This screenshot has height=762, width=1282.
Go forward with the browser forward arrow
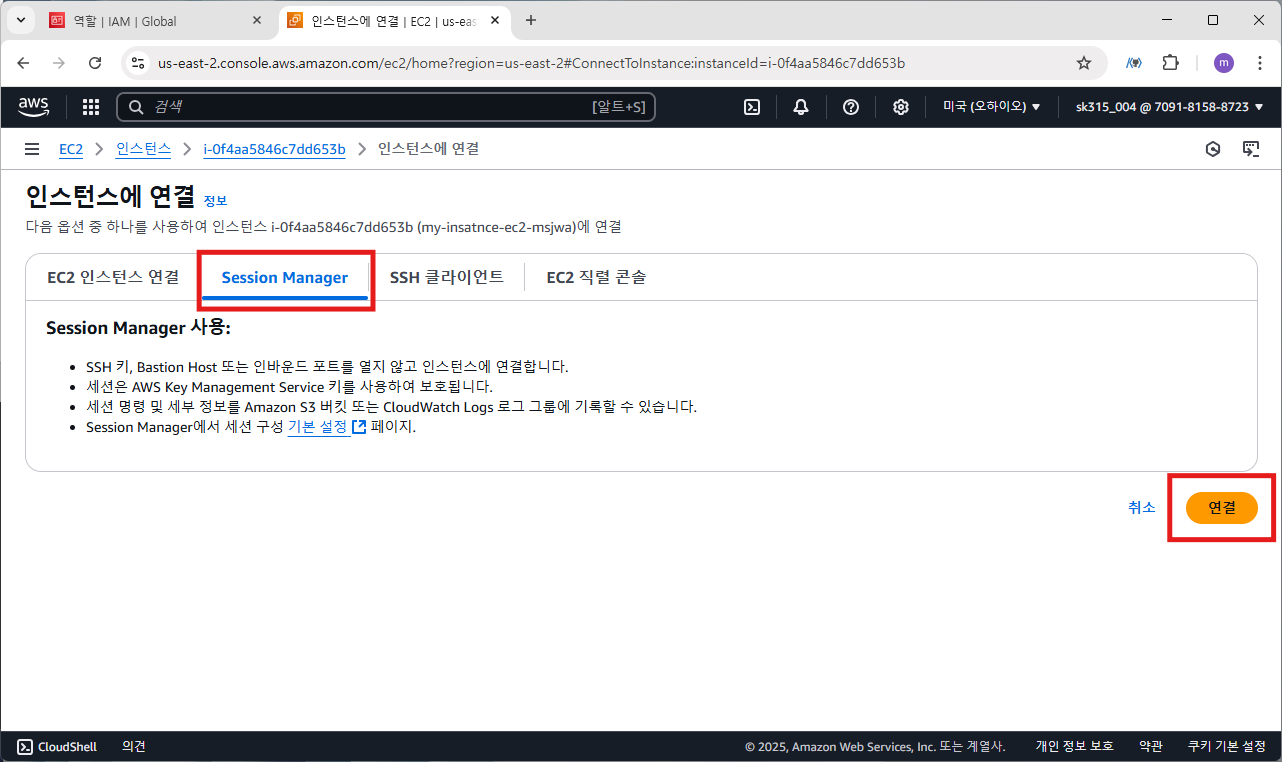[59, 63]
